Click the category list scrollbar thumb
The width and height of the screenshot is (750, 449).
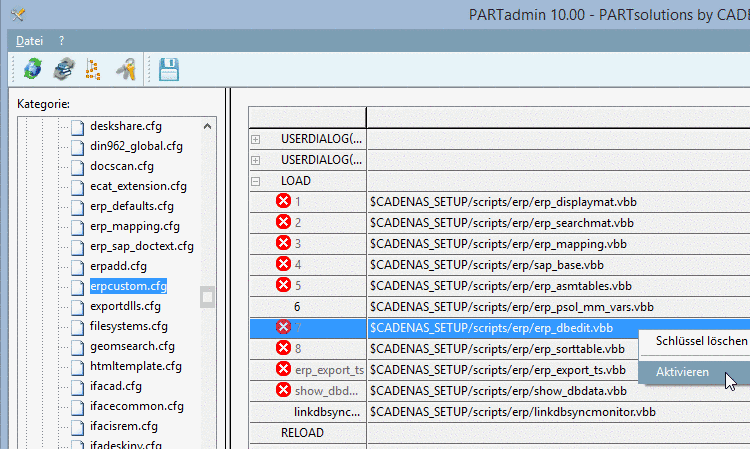click(x=207, y=297)
